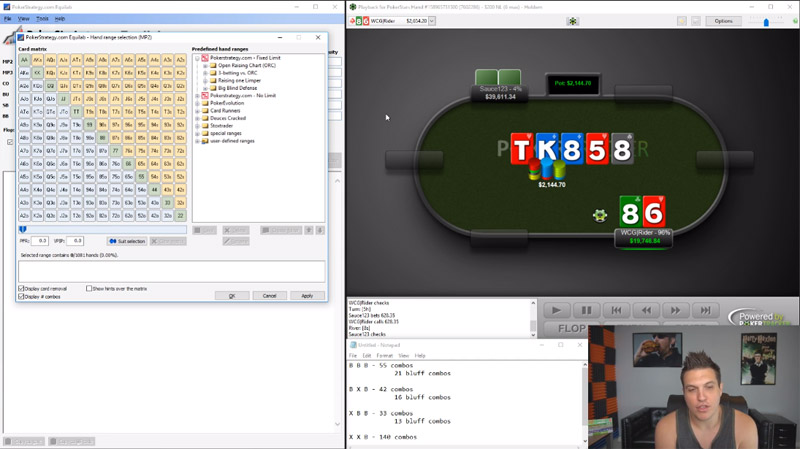Move predefined range up arrow
The height and width of the screenshot is (449, 800).
[309, 230]
